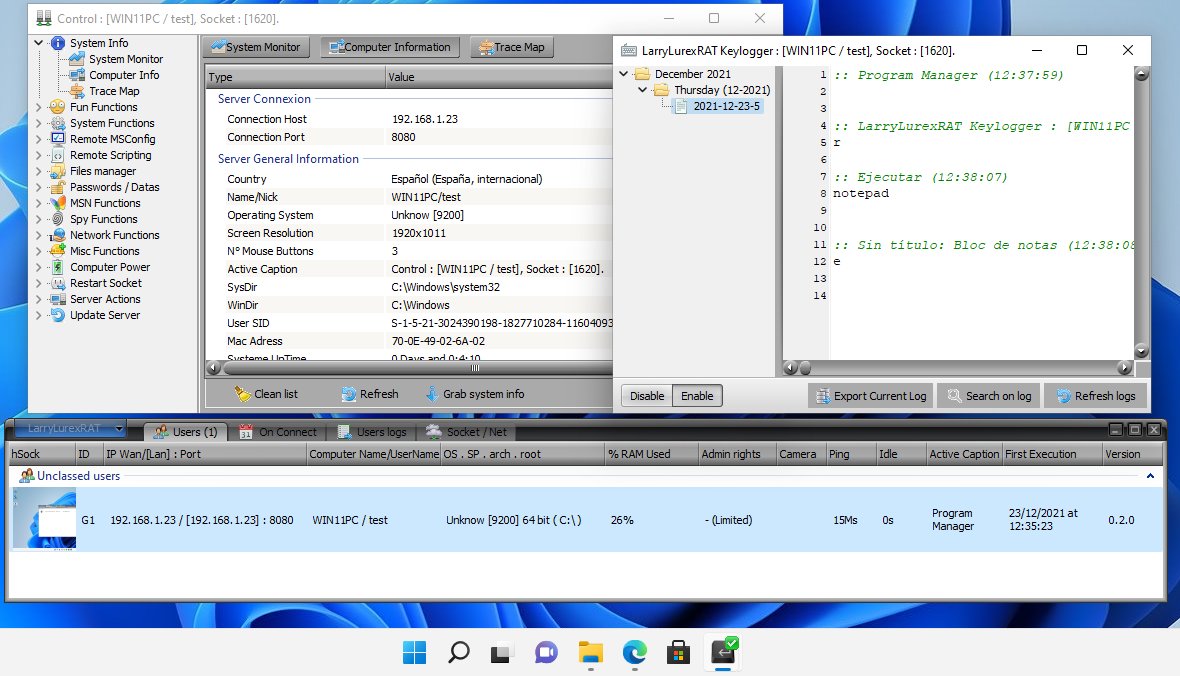
Task: Click the MSN Functions butterfly icon
Action: pyautogui.click(x=58, y=202)
